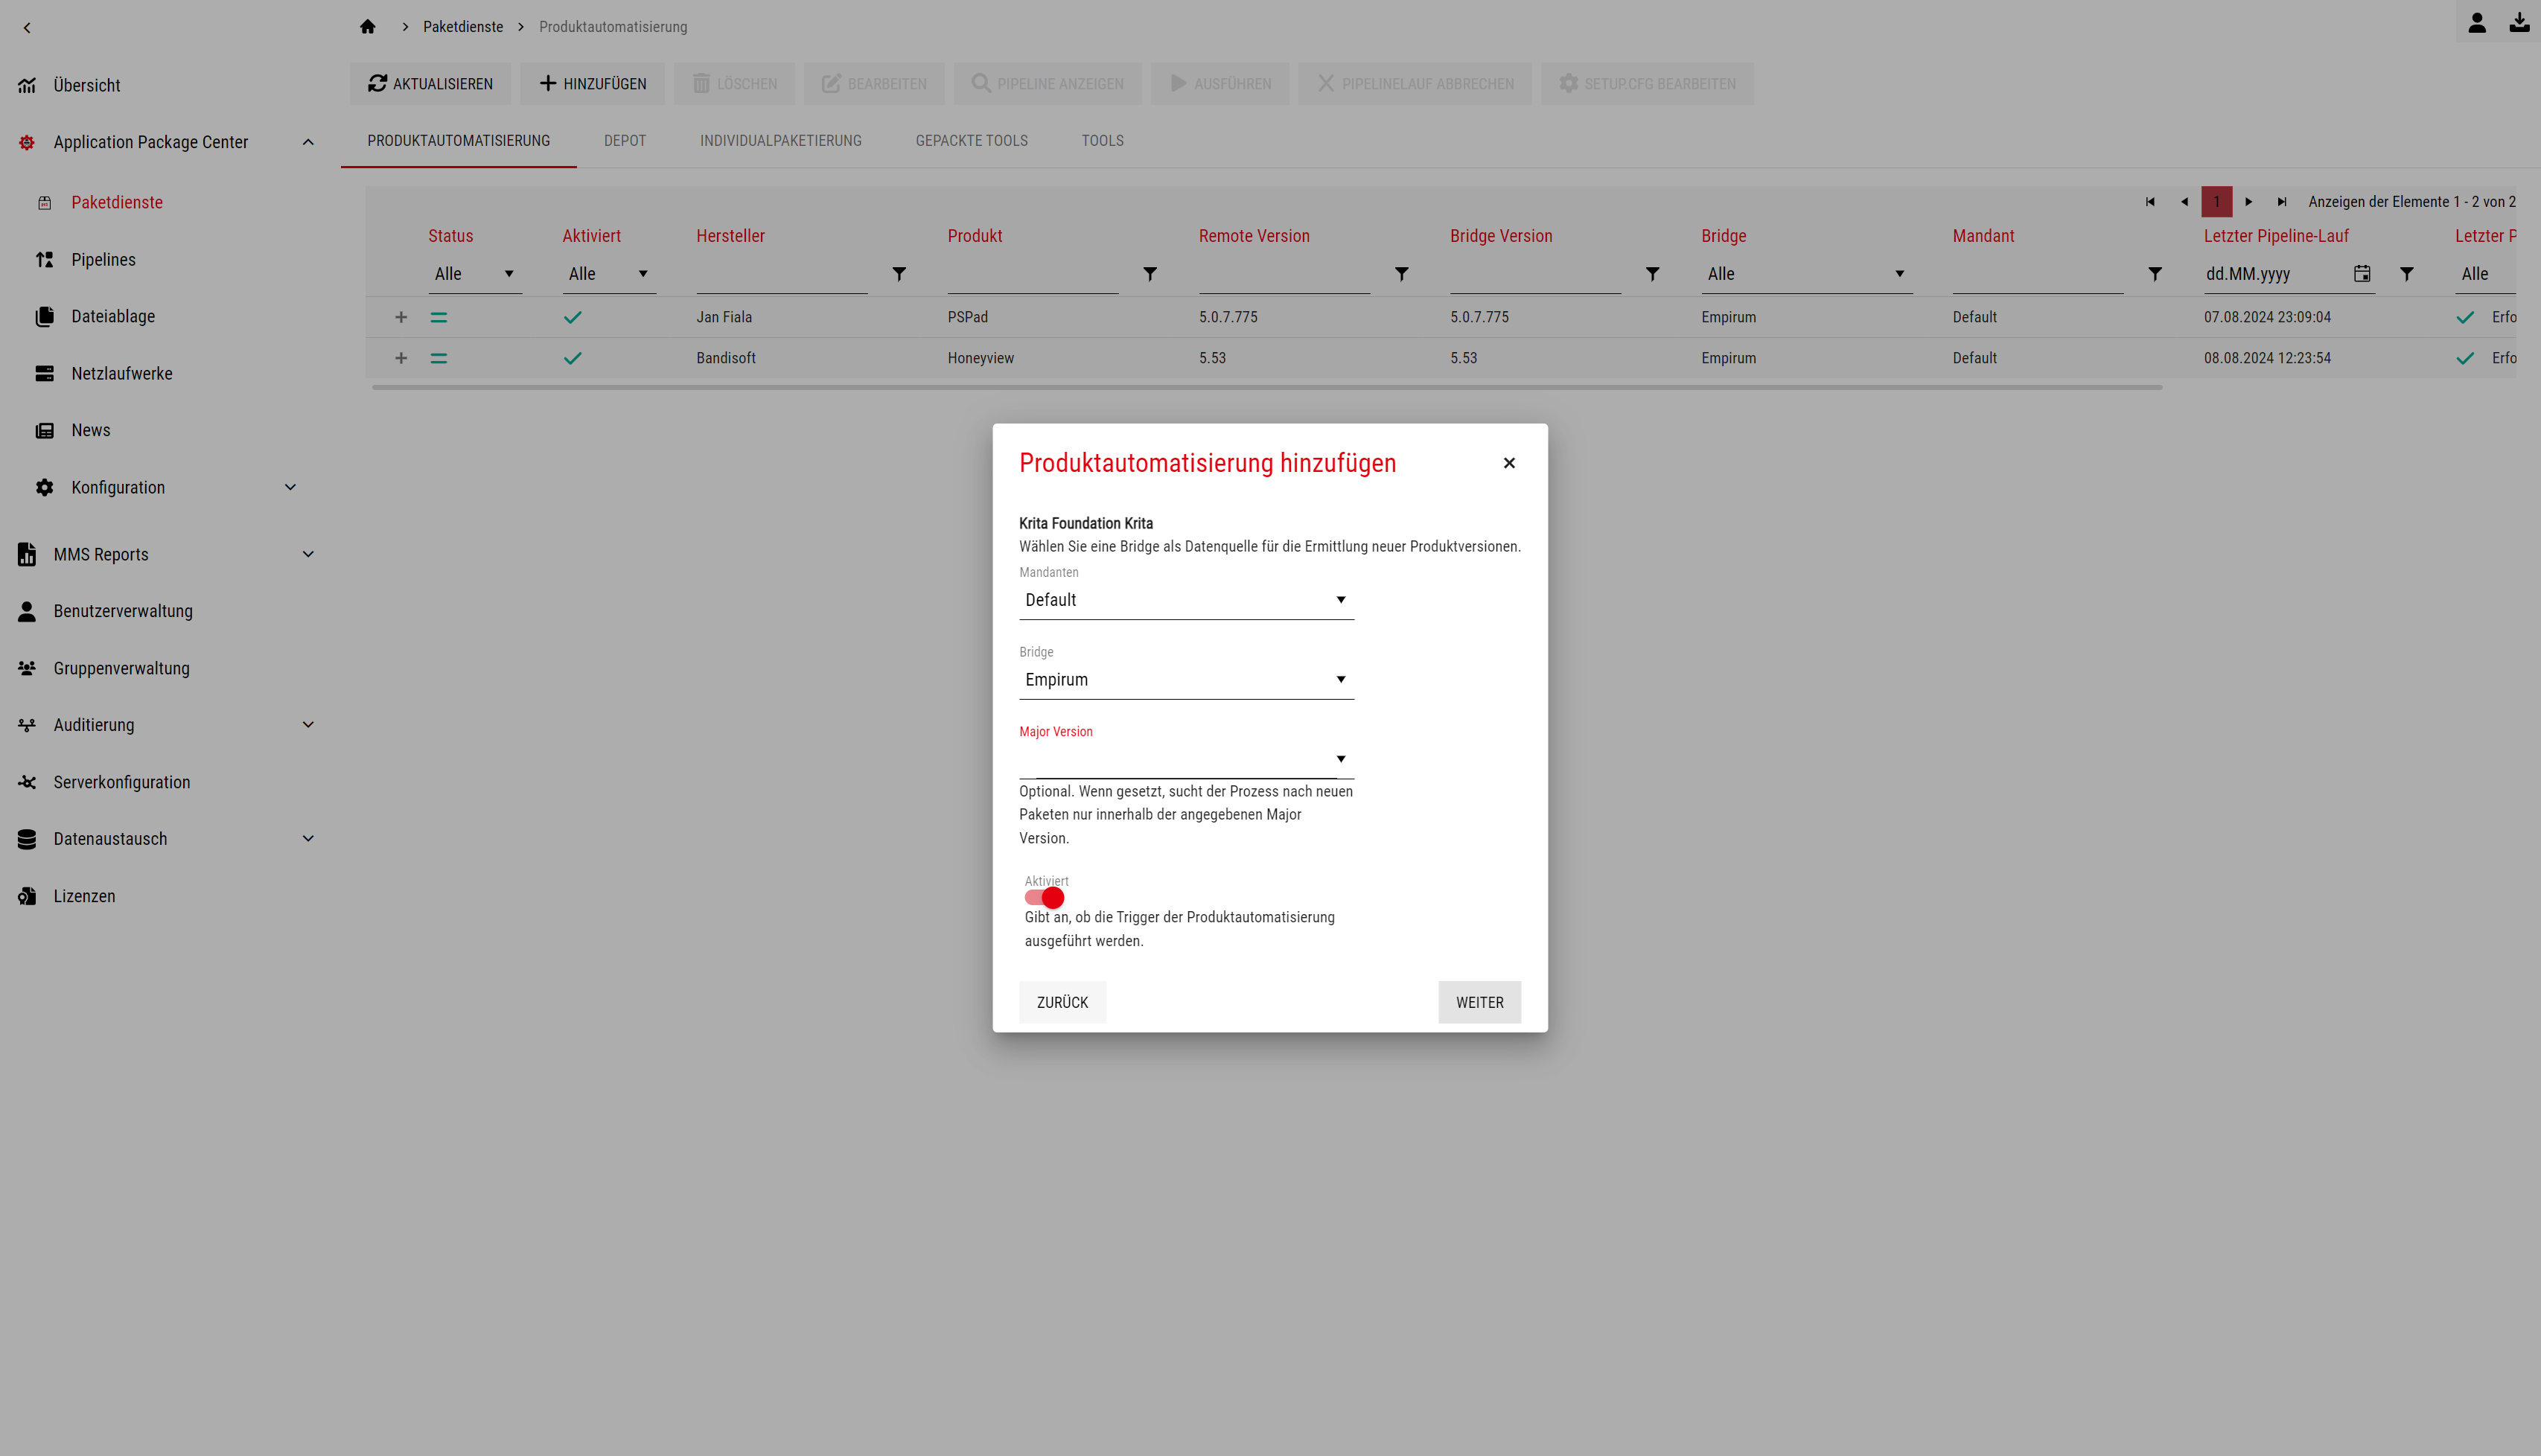Click the Bridge Version filter icon
This screenshot has width=2541, height=1456.
click(1653, 274)
